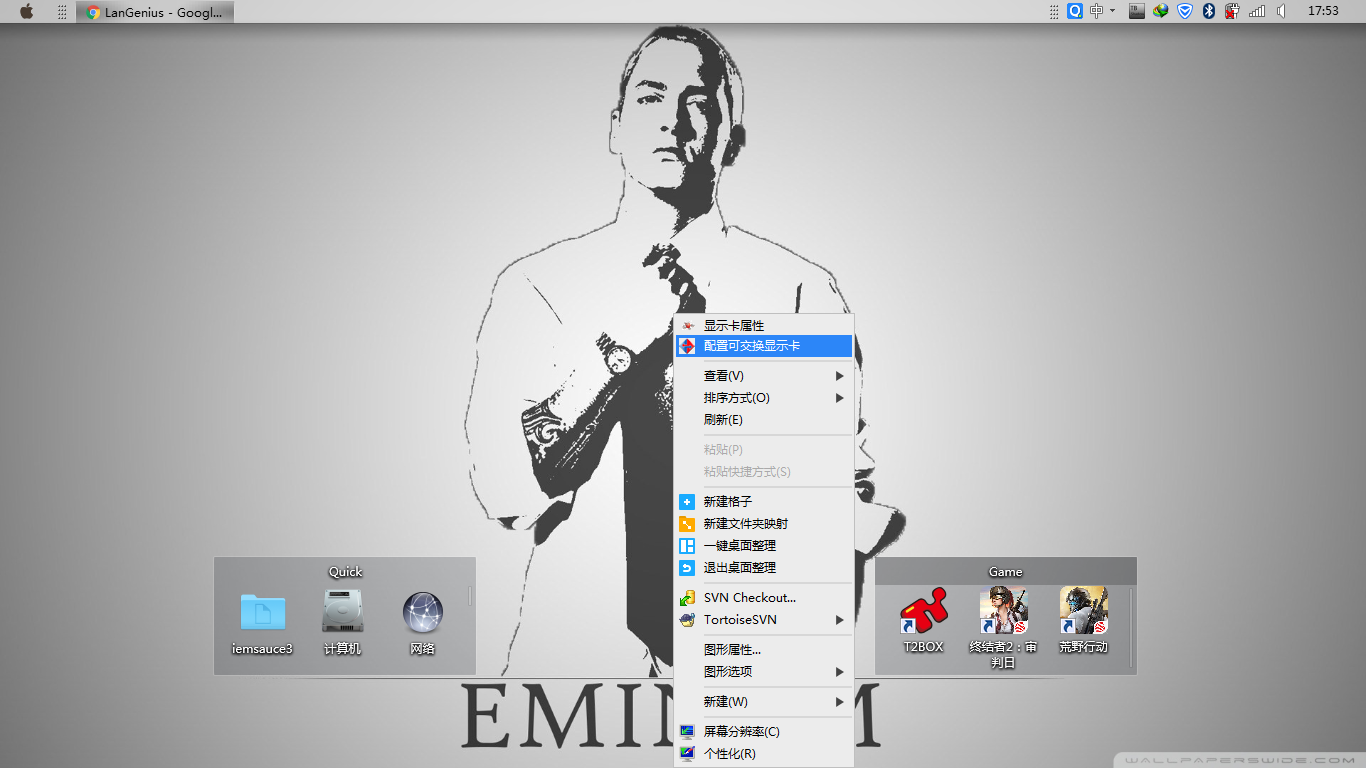Expand the 图形选项 submenu
The width and height of the screenshot is (1366, 768).
tap(764, 672)
